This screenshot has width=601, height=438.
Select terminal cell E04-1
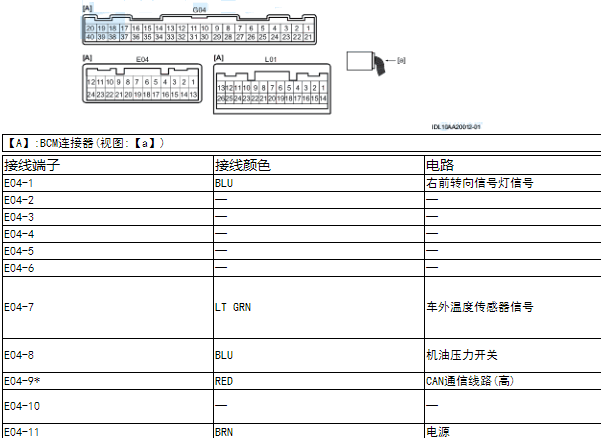tap(108, 183)
